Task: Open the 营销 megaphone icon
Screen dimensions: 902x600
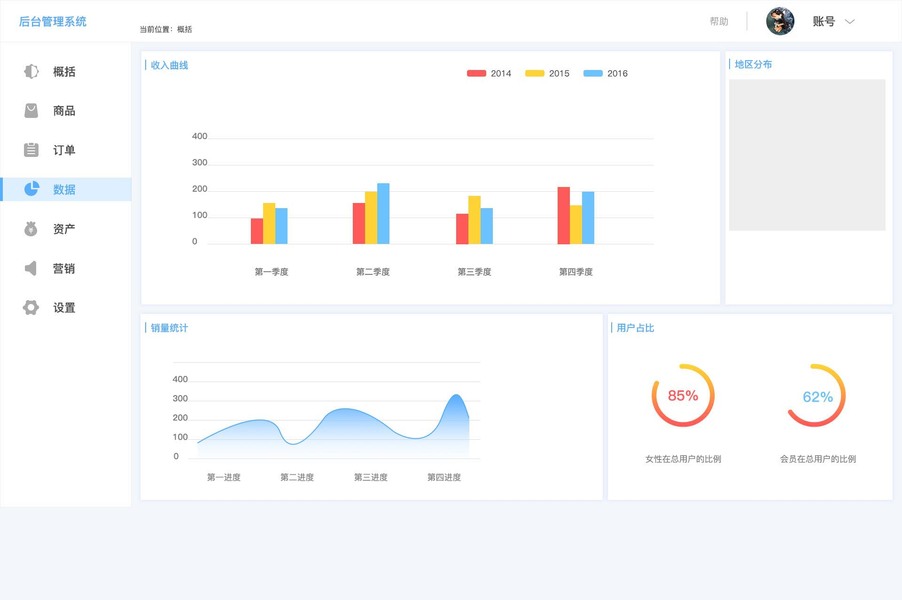Action: pyautogui.click(x=31, y=268)
